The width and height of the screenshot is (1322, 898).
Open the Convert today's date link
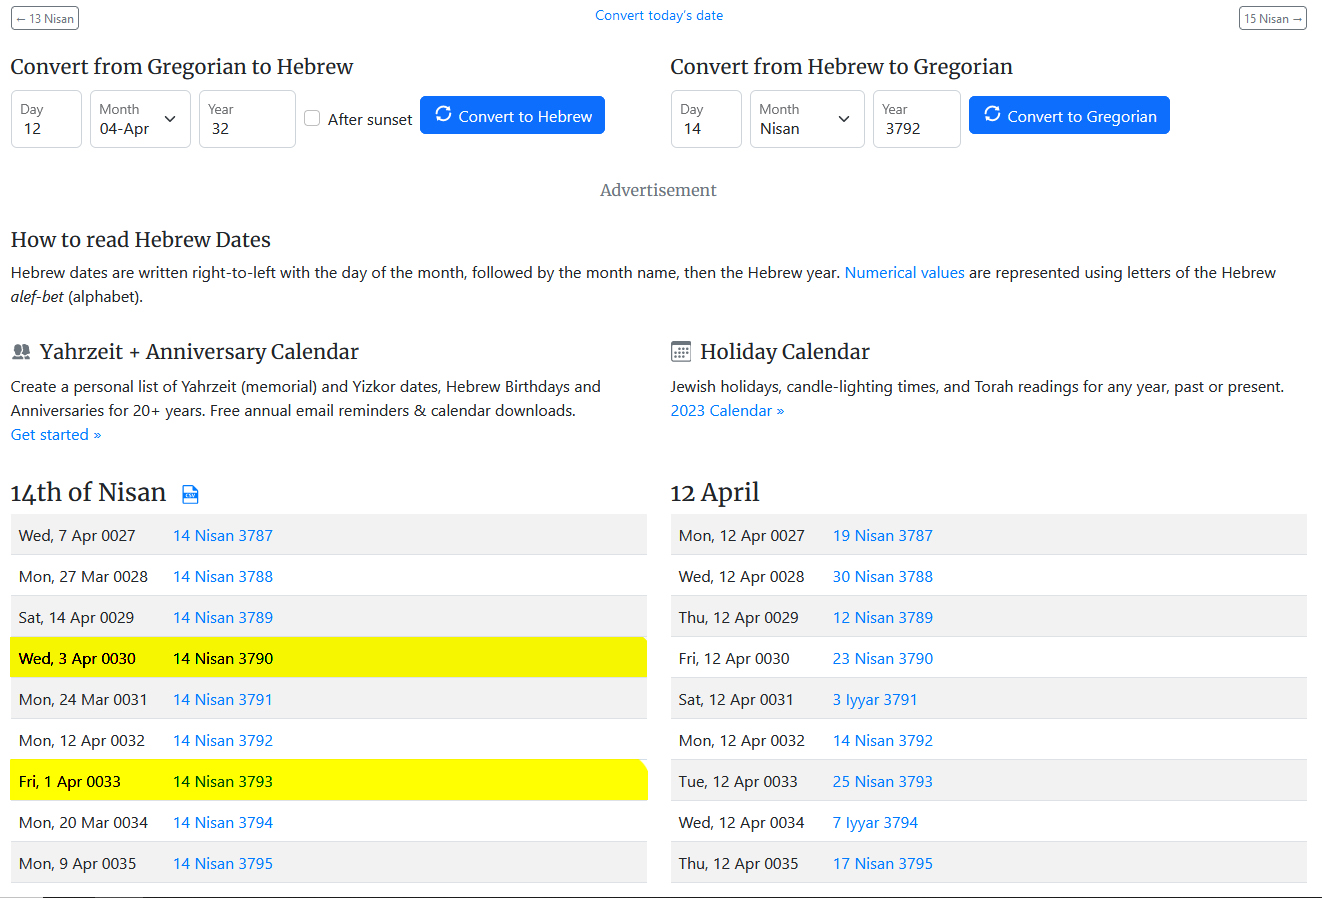point(659,15)
